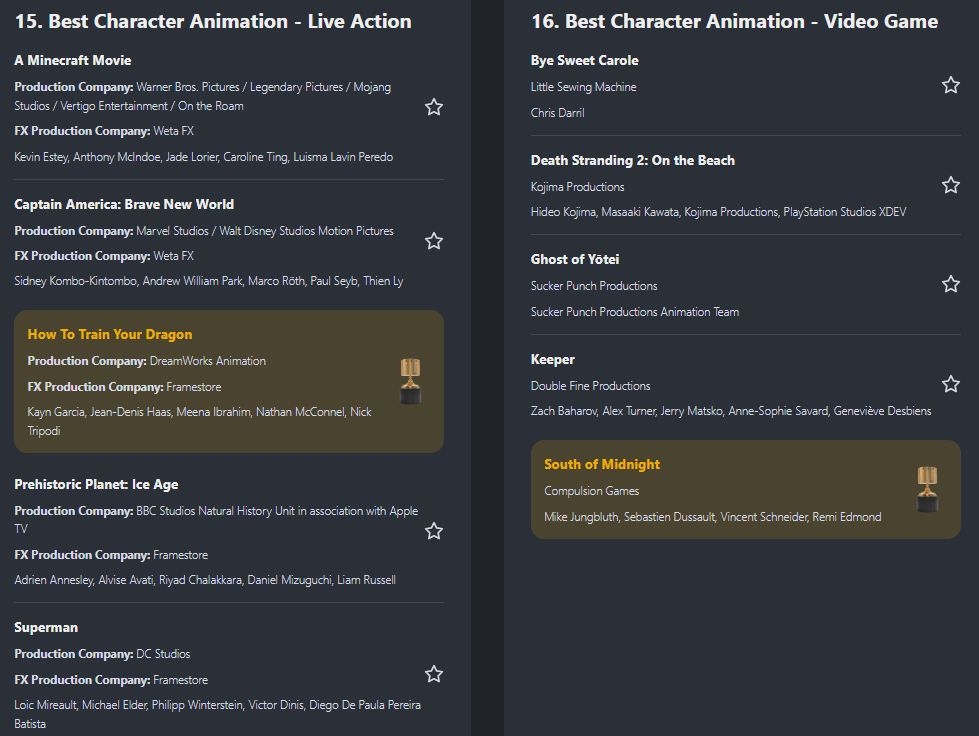Select the A Minecraft Movie title

click(73, 60)
